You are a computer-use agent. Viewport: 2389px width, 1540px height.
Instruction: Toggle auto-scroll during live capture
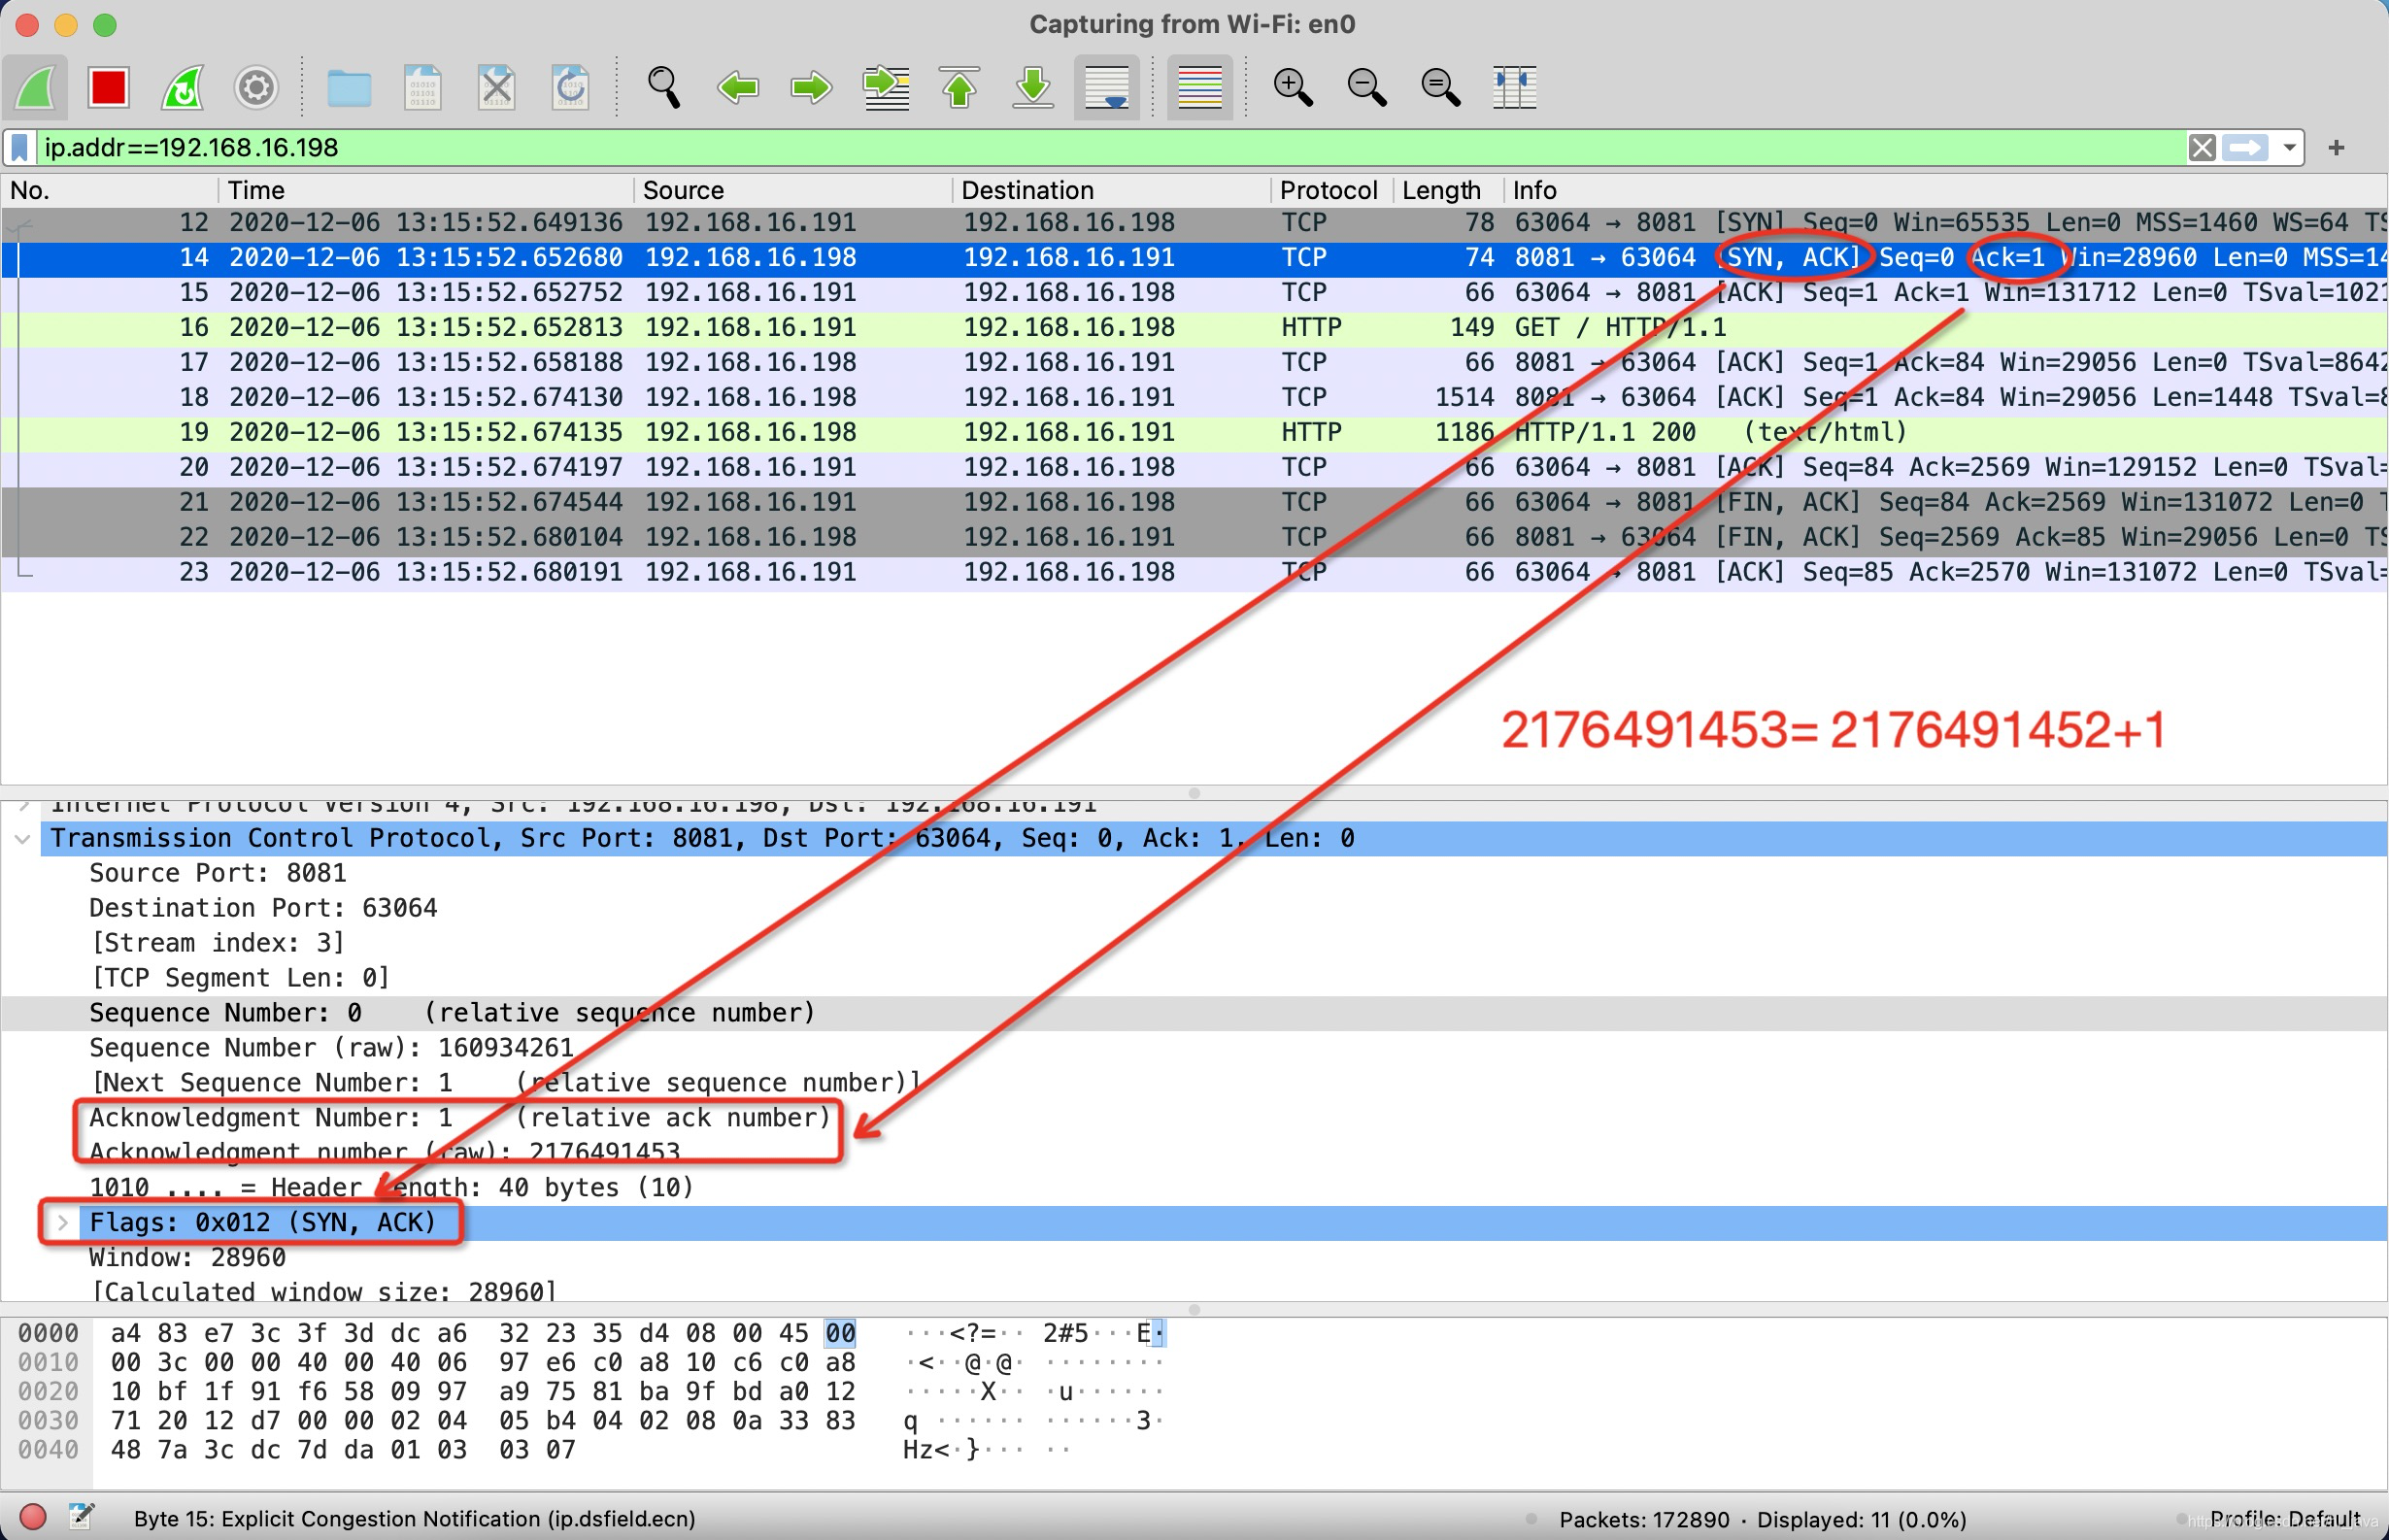(1107, 88)
